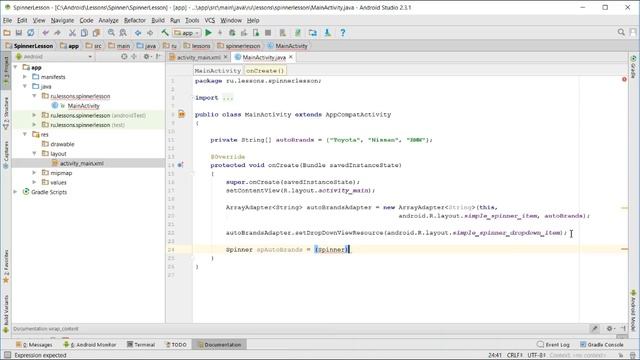Click the Open folder toolbar icon
This screenshot has height=360, width=640.
[x=7, y=33]
